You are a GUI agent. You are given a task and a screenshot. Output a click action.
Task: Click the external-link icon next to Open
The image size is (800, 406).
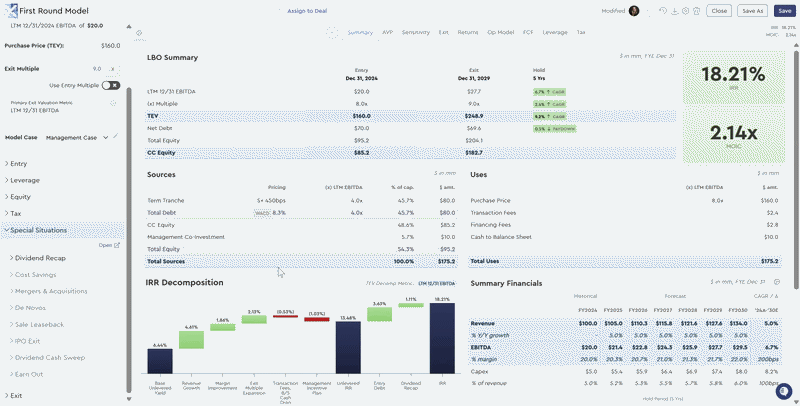click(117, 245)
